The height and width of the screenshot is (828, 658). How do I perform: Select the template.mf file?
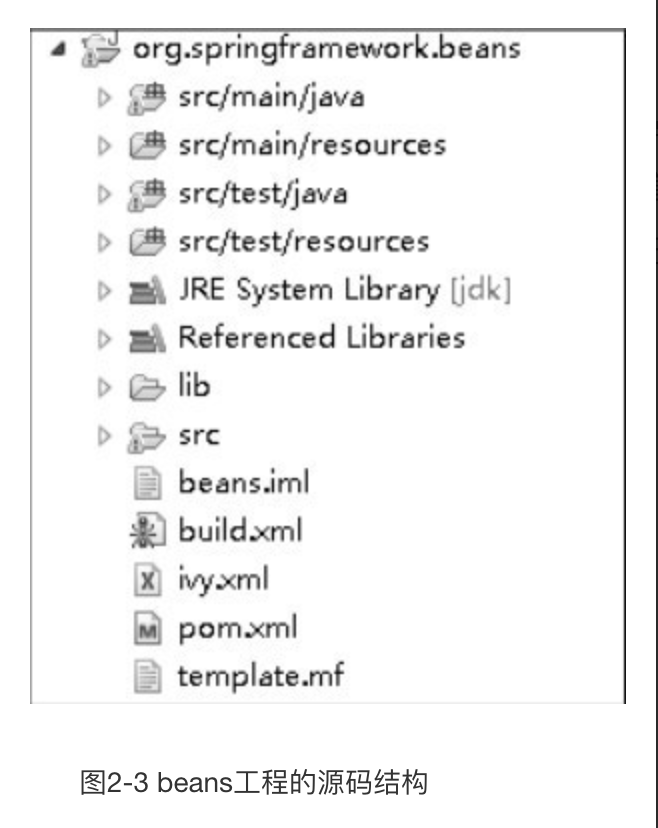click(x=261, y=676)
